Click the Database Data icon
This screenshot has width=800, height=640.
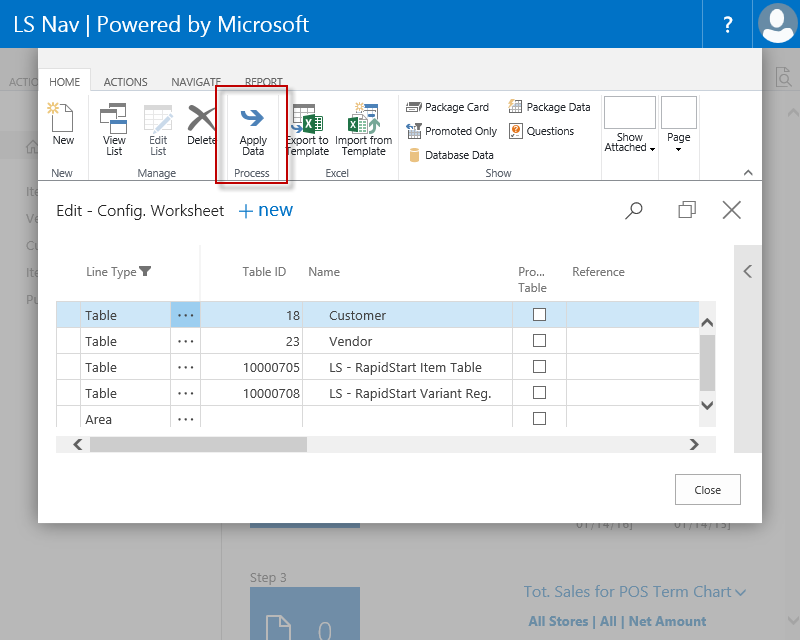[x=415, y=155]
